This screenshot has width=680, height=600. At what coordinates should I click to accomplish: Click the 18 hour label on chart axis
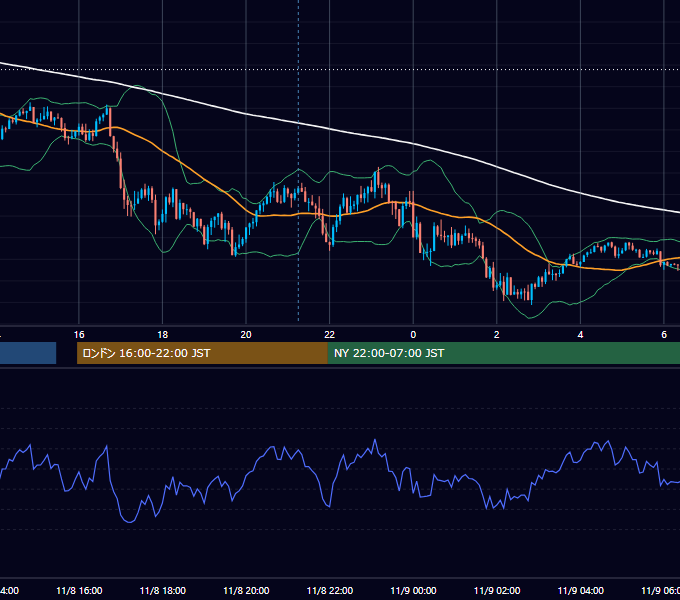coord(163,335)
